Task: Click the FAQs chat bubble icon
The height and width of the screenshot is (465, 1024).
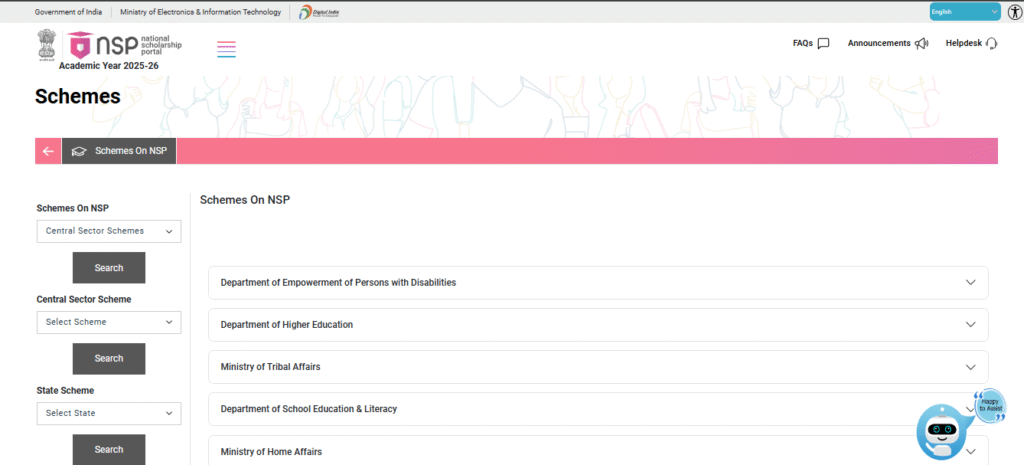Action: pos(823,44)
